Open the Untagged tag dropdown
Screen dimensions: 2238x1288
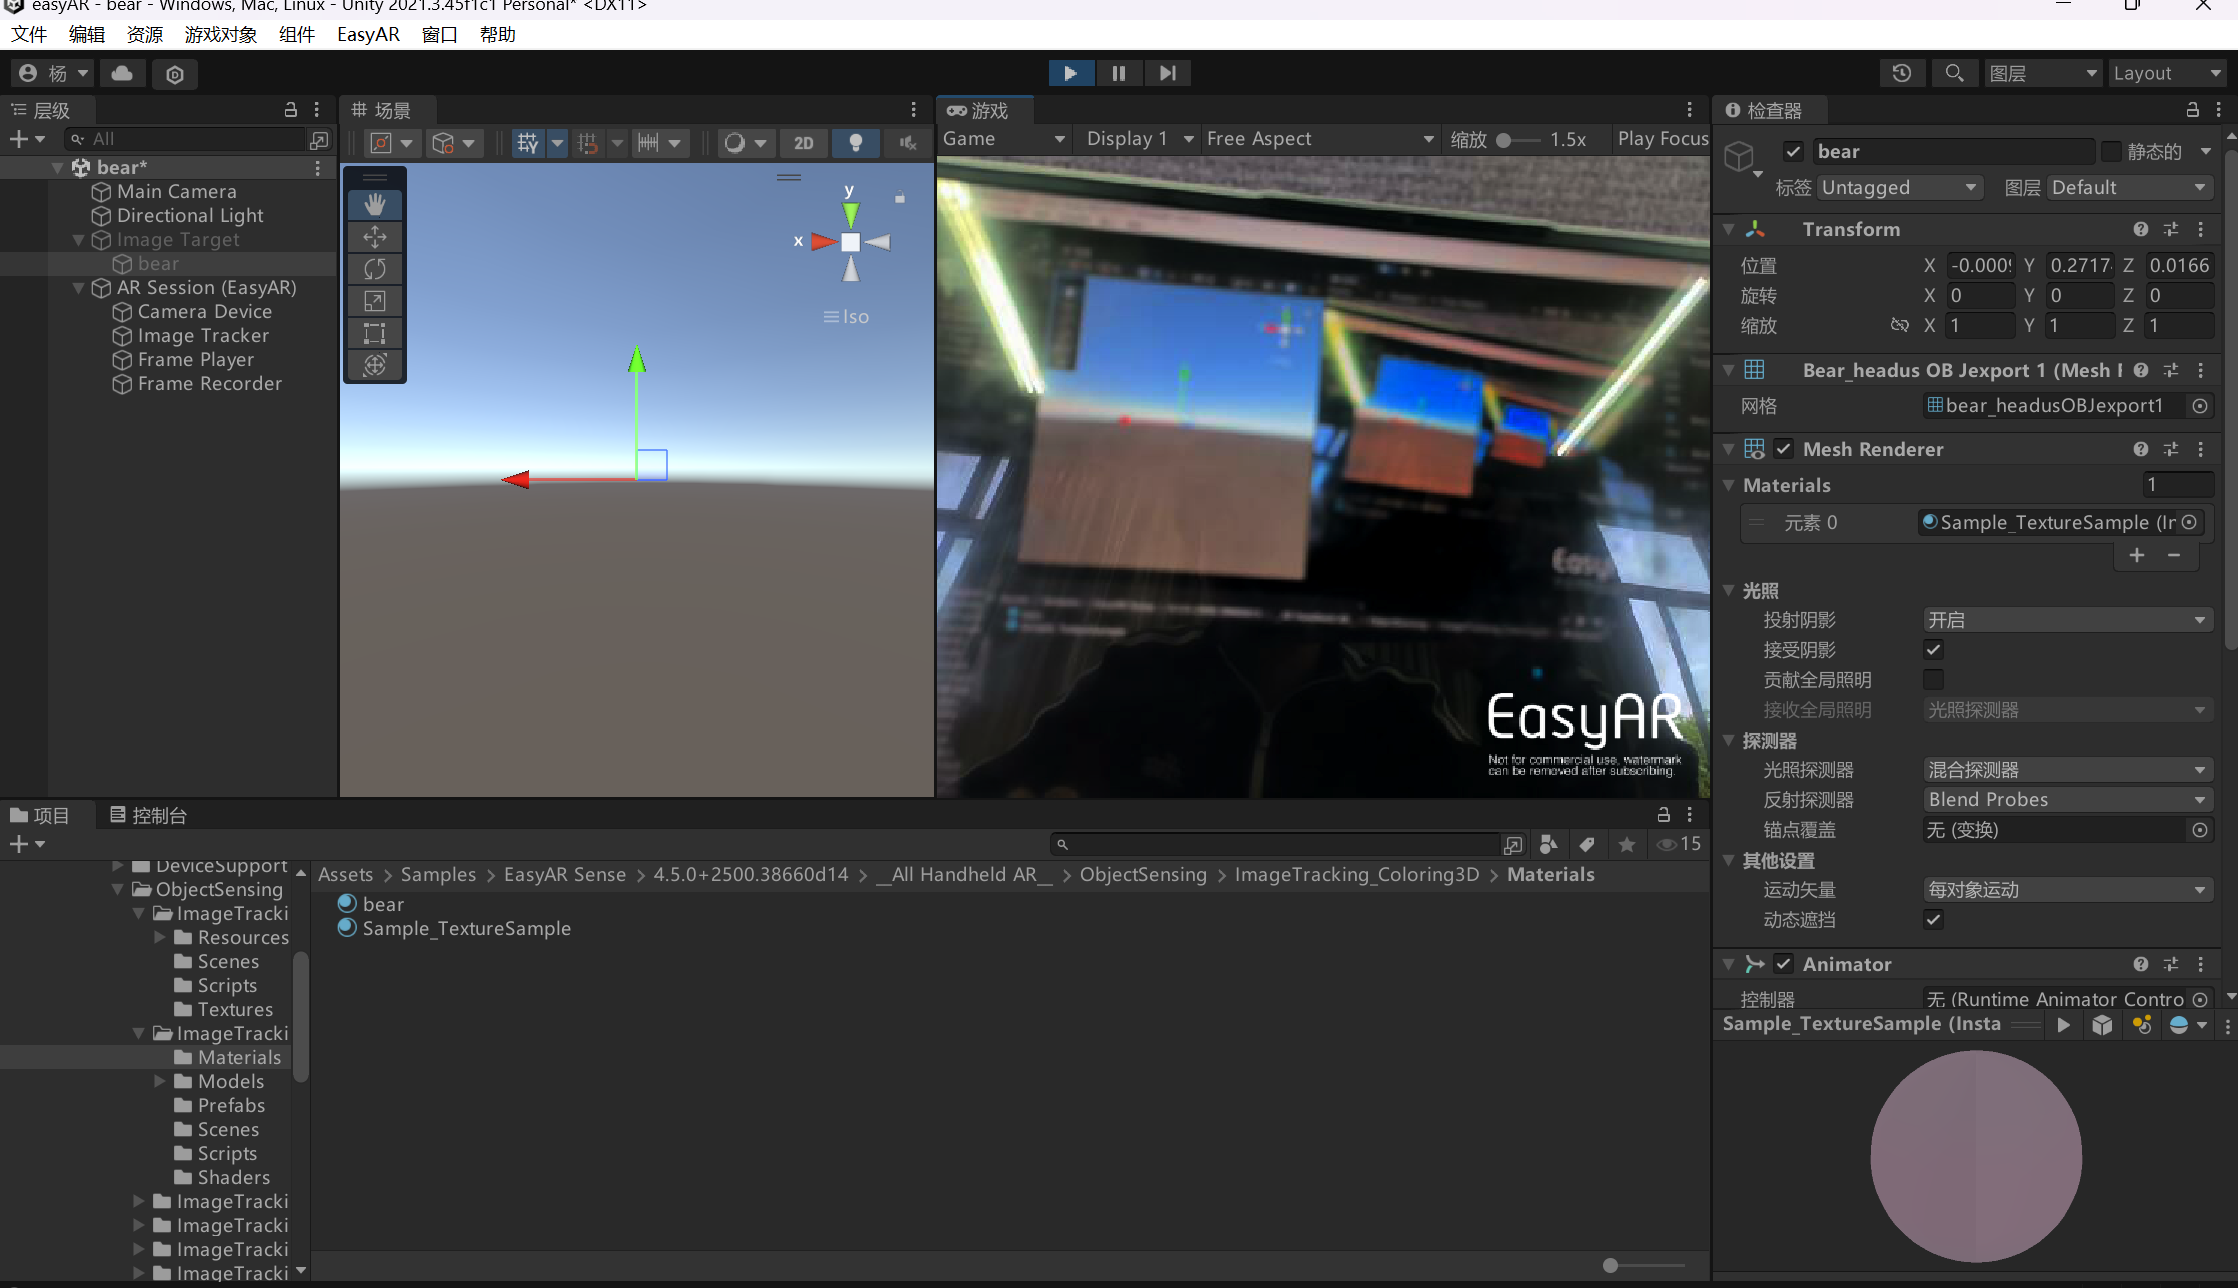(x=1899, y=187)
